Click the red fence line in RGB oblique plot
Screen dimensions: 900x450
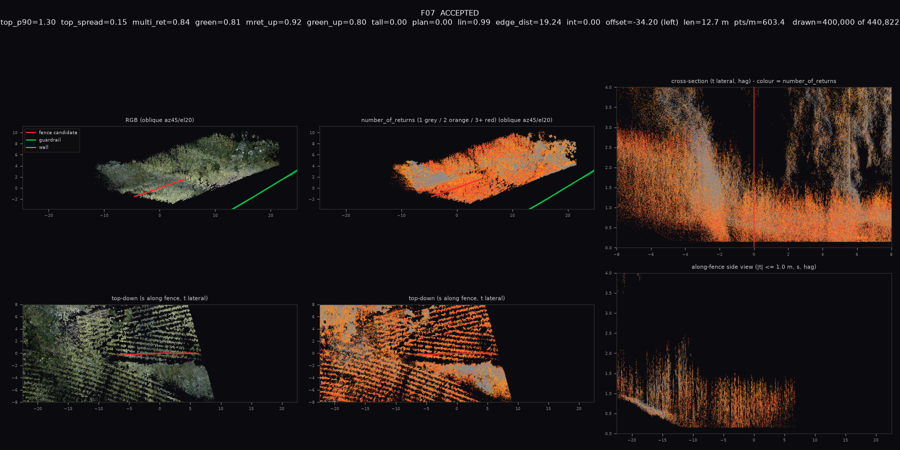point(160,188)
